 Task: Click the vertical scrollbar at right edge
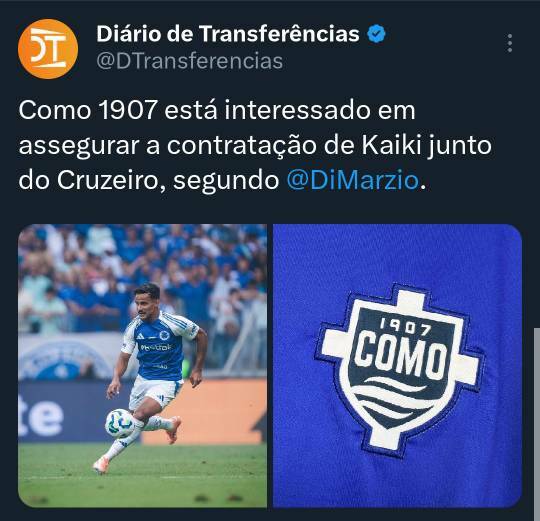pos(537,424)
